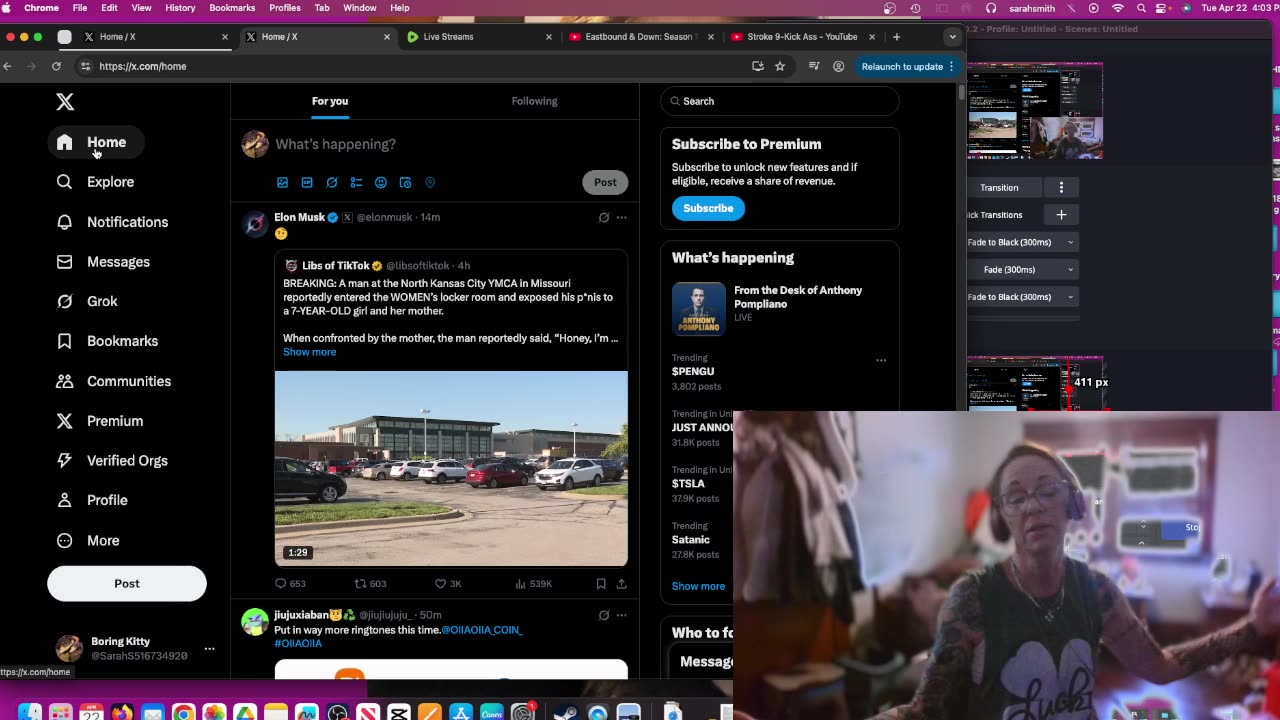This screenshot has height=720, width=1280.
Task: Click the sidebar Post button
Action: 127,584
